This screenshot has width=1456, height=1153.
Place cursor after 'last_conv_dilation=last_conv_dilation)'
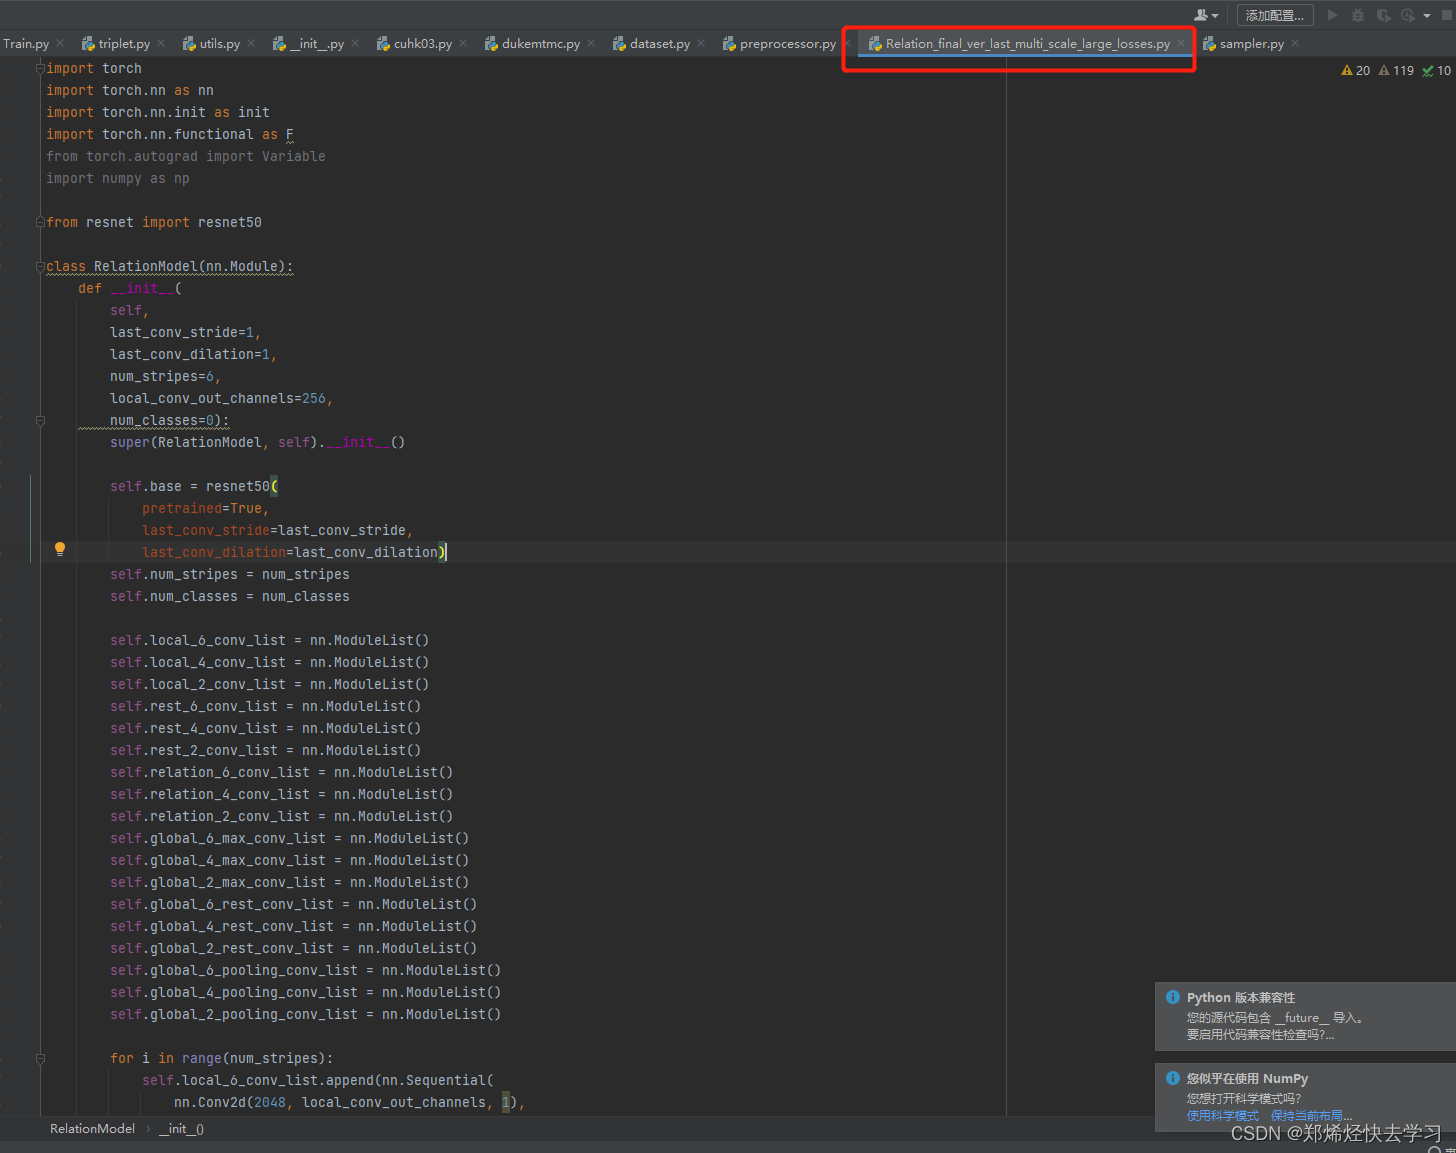coord(448,552)
